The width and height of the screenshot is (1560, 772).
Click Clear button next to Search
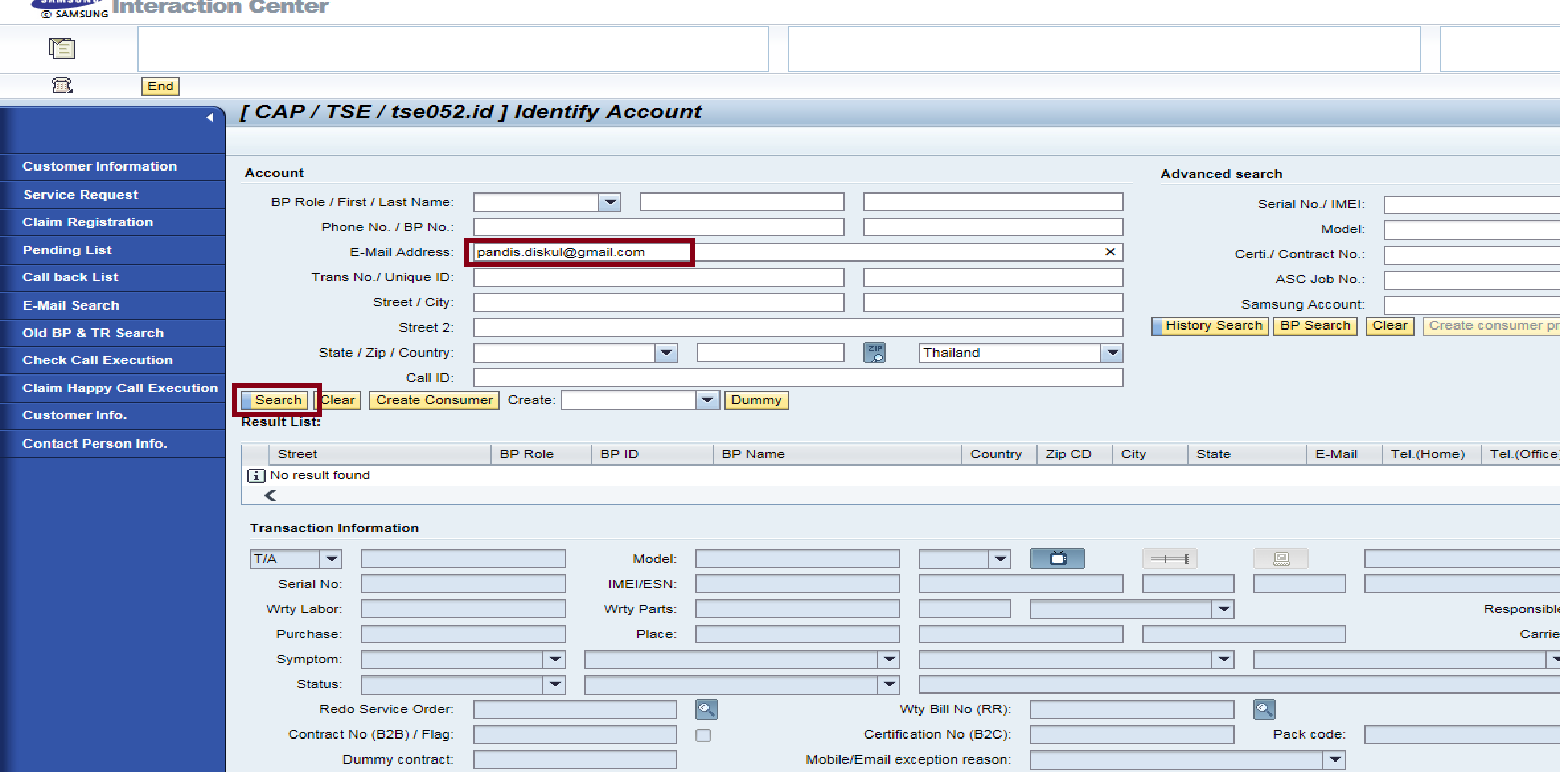coord(338,400)
